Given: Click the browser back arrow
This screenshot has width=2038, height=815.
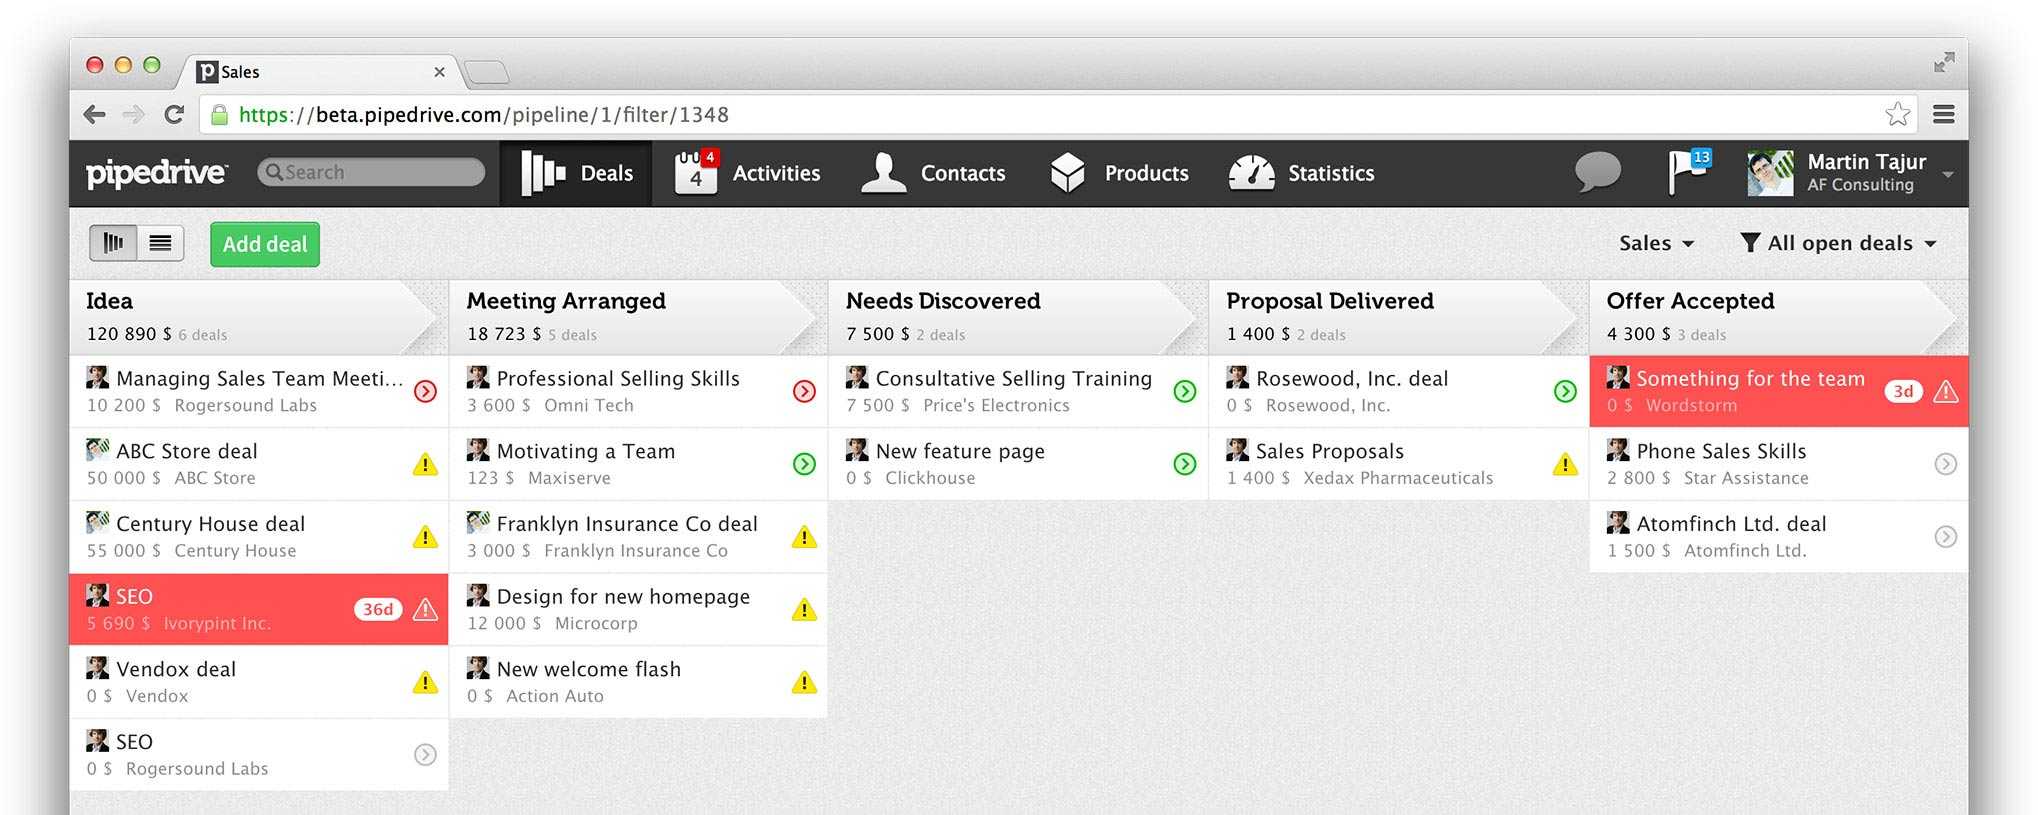Looking at the screenshot, I should point(95,114).
